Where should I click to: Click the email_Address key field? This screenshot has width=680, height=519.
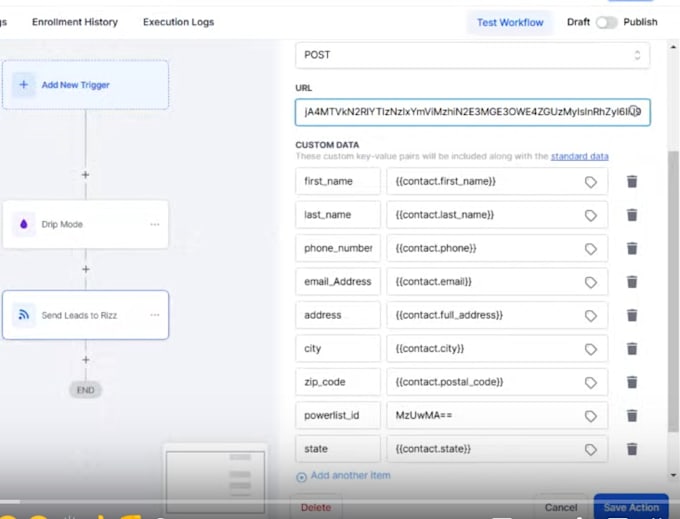[x=338, y=281]
